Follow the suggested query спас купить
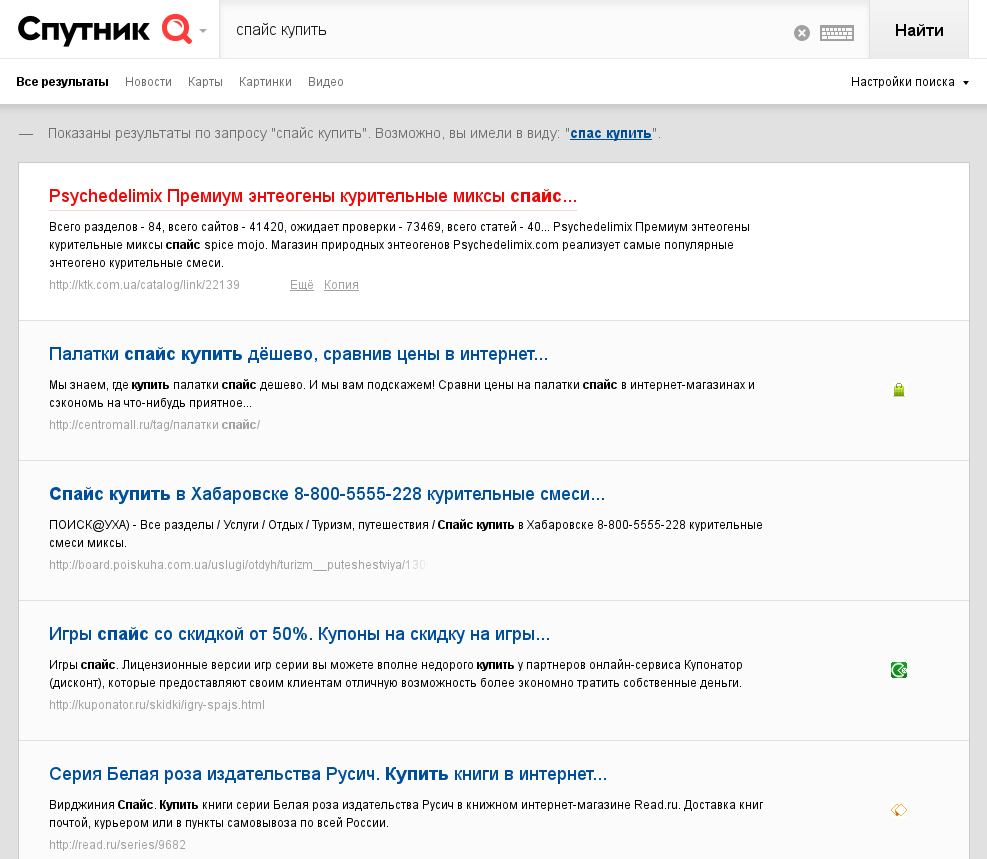Image resolution: width=987 pixels, height=859 pixels. coord(611,133)
